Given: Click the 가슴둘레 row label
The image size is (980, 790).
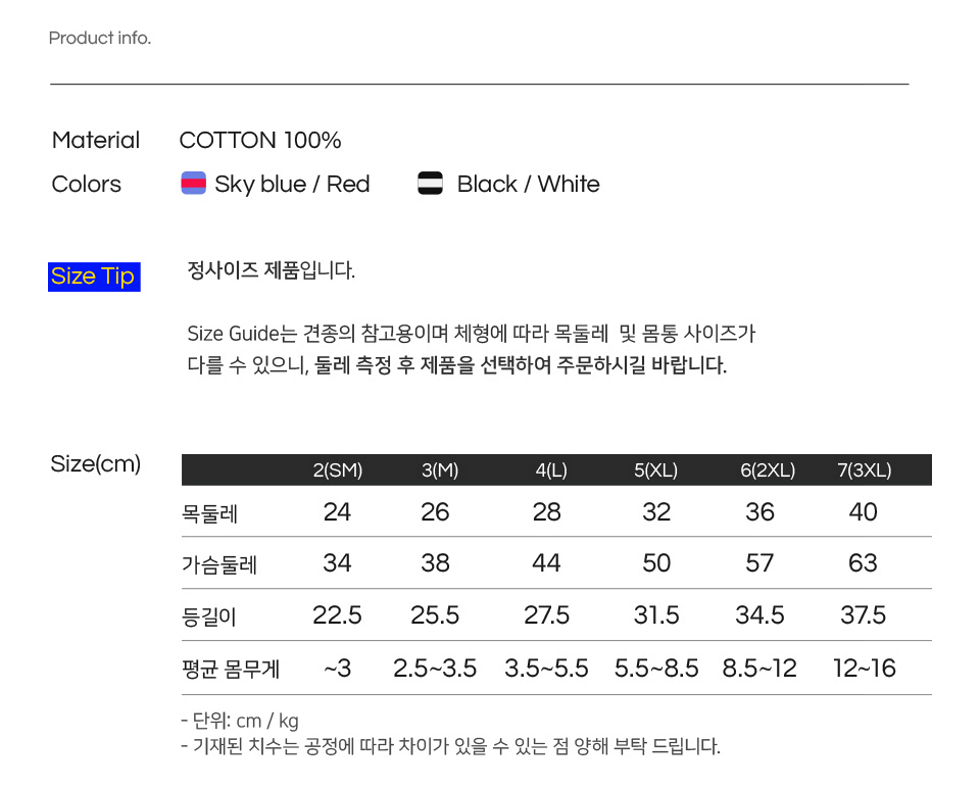Looking at the screenshot, I should coord(219,564).
